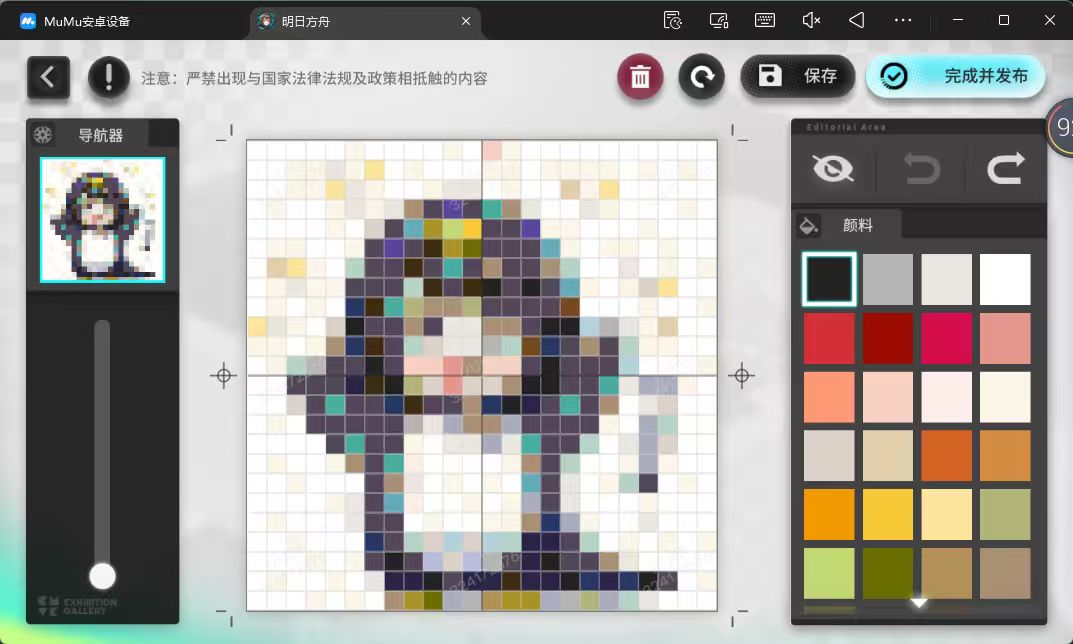Click the navigator penguin thumbnail preview
Screen dimensions: 1073x644
coord(103,220)
